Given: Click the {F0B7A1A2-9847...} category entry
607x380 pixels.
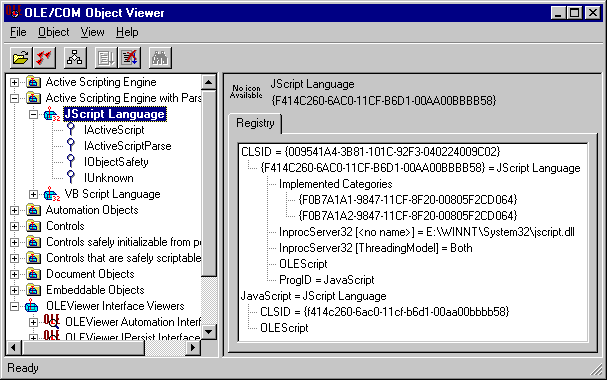Looking at the screenshot, I should pyautogui.click(x=408, y=216).
